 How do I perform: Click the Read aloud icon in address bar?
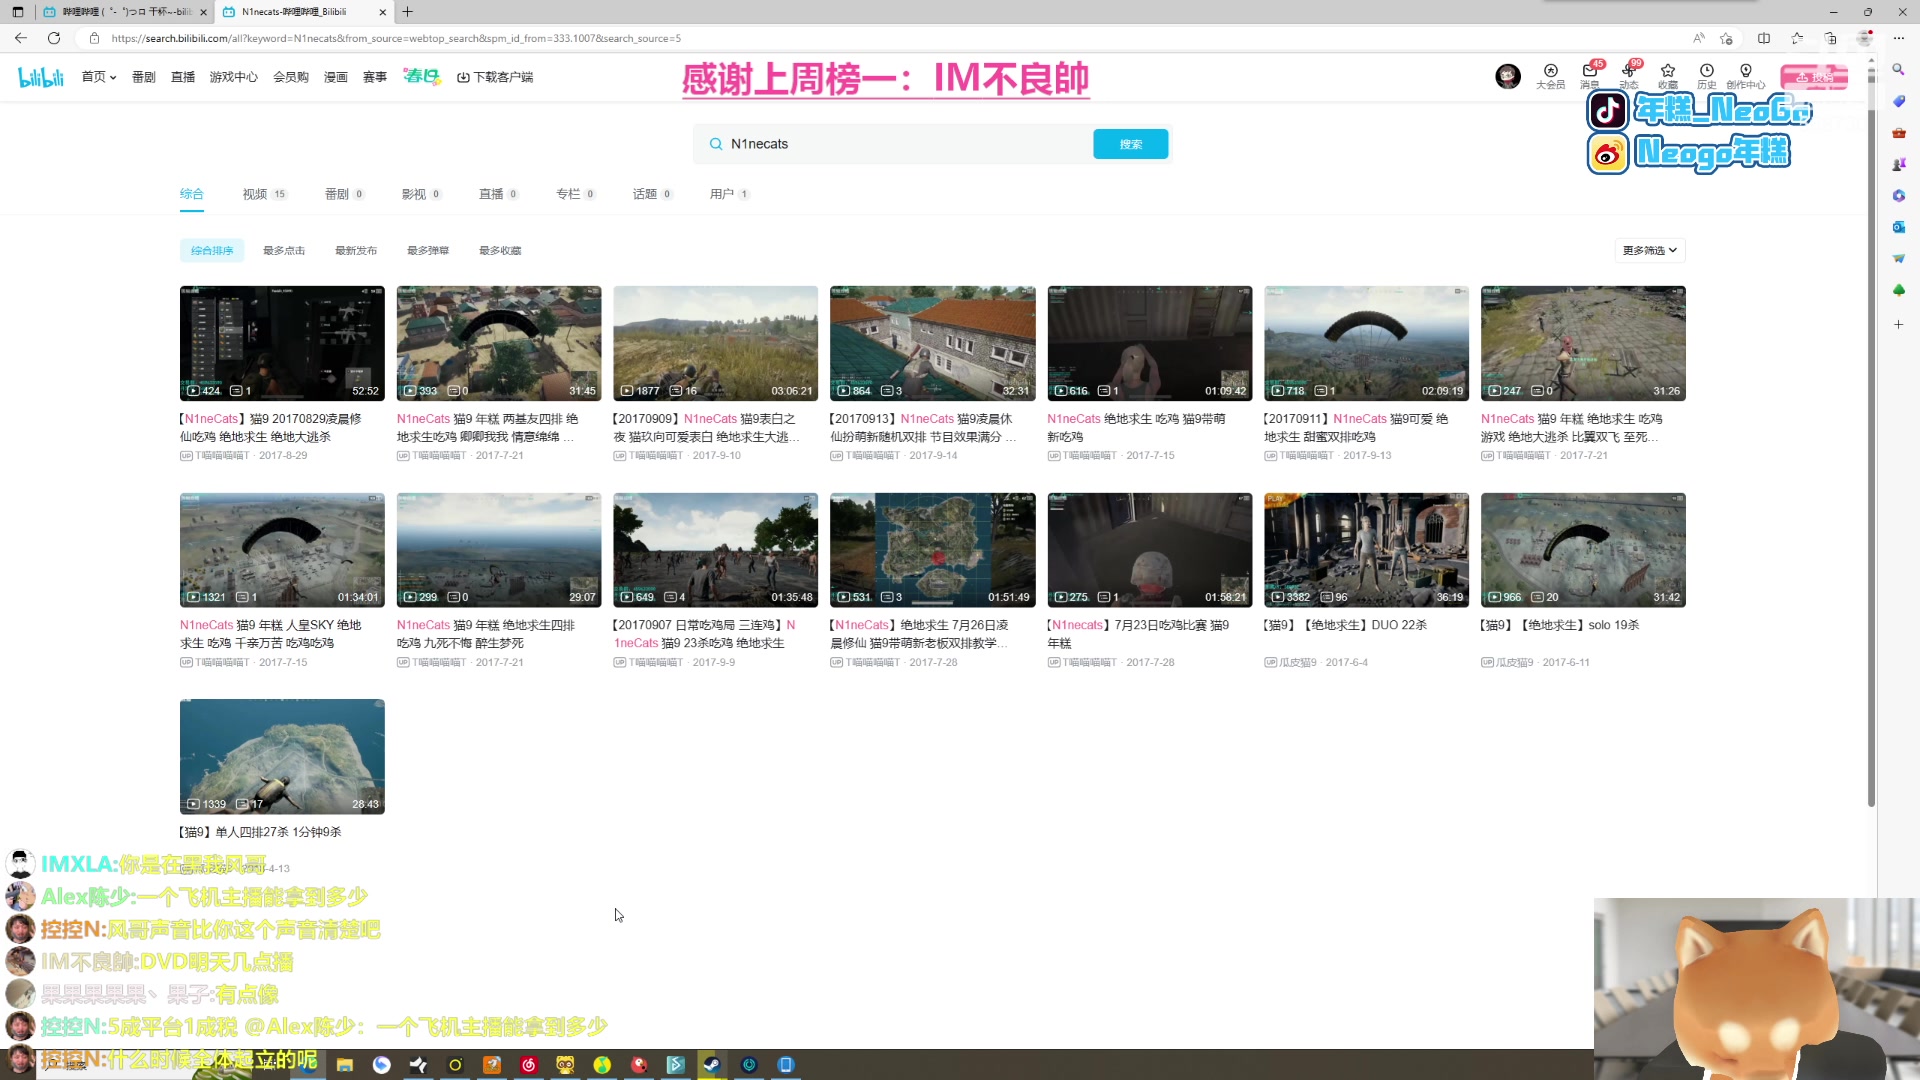pyautogui.click(x=1699, y=38)
